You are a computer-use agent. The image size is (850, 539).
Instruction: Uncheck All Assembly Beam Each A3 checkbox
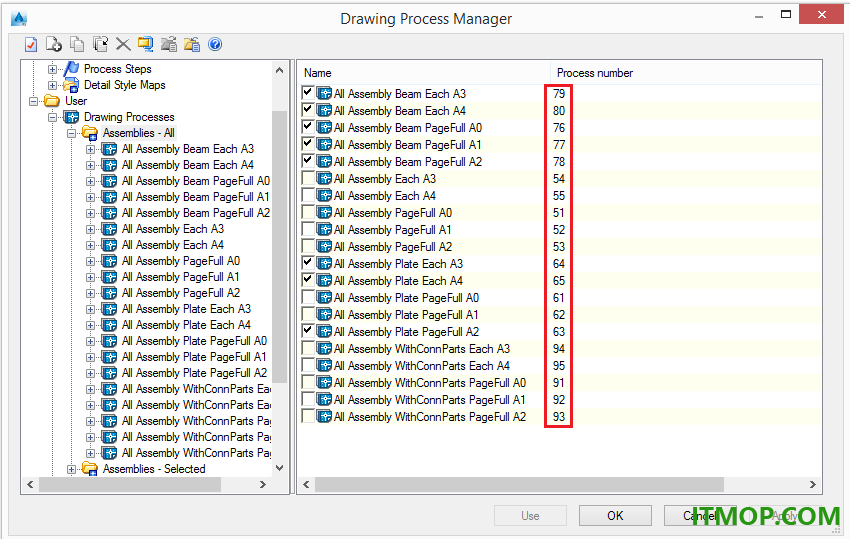point(308,93)
